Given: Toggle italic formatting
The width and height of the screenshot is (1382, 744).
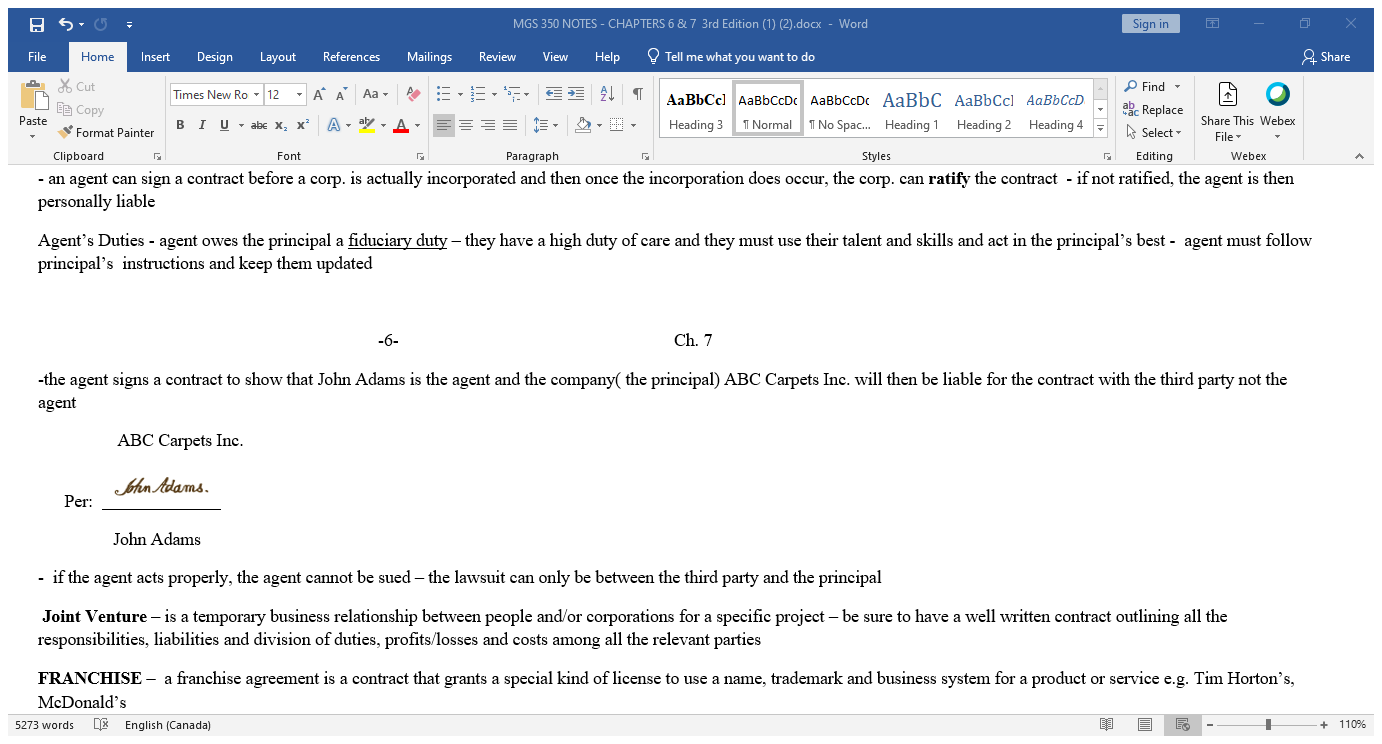Looking at the screenshot, I should [201, 125].
